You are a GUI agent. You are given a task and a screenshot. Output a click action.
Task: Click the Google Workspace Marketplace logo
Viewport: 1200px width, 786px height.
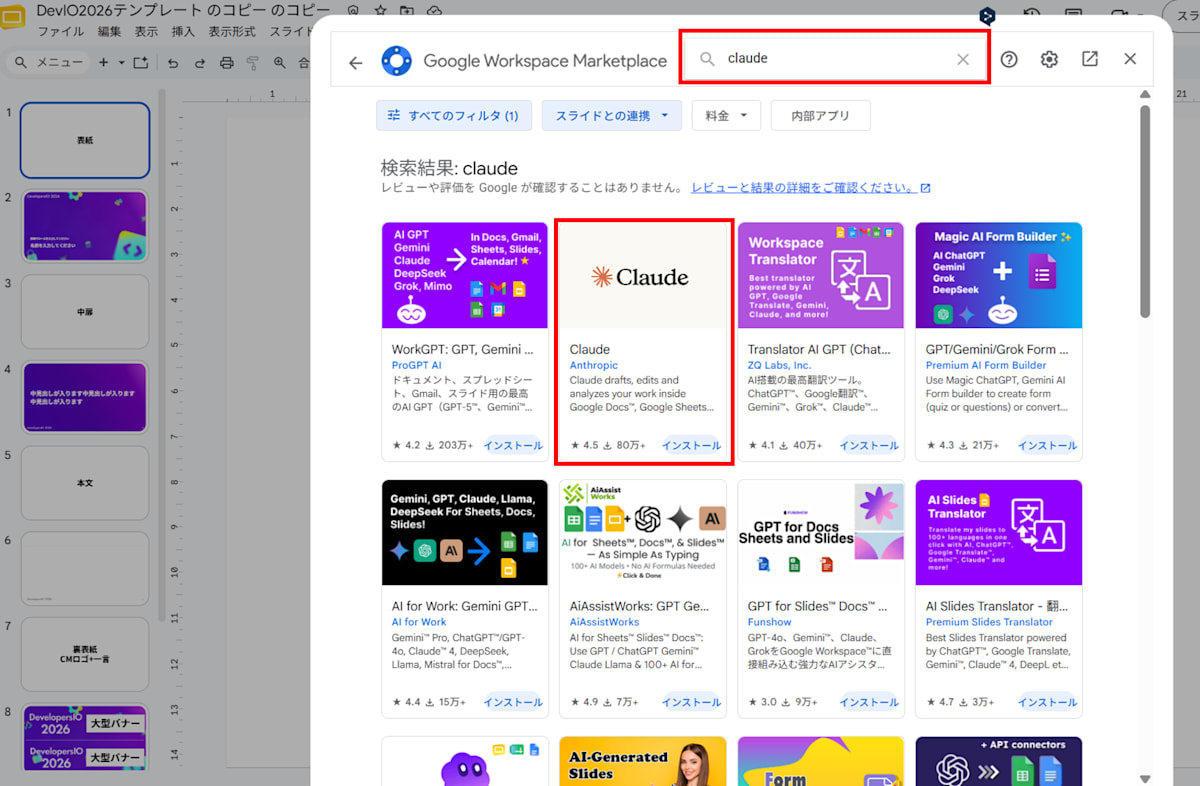pyautogui.click(x=397, y=61)
